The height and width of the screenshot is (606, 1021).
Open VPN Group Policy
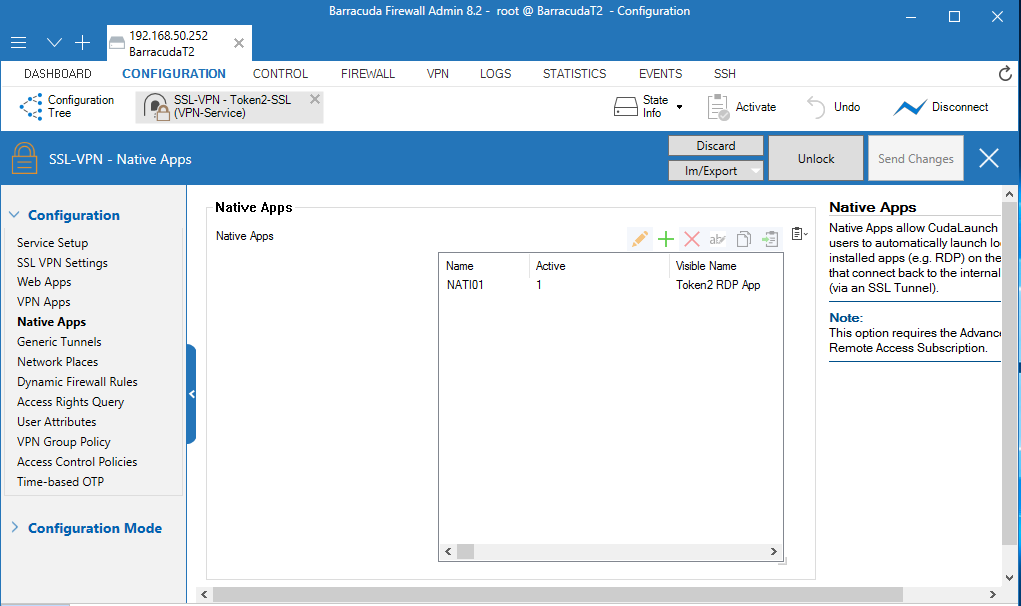tap(64, 442)
